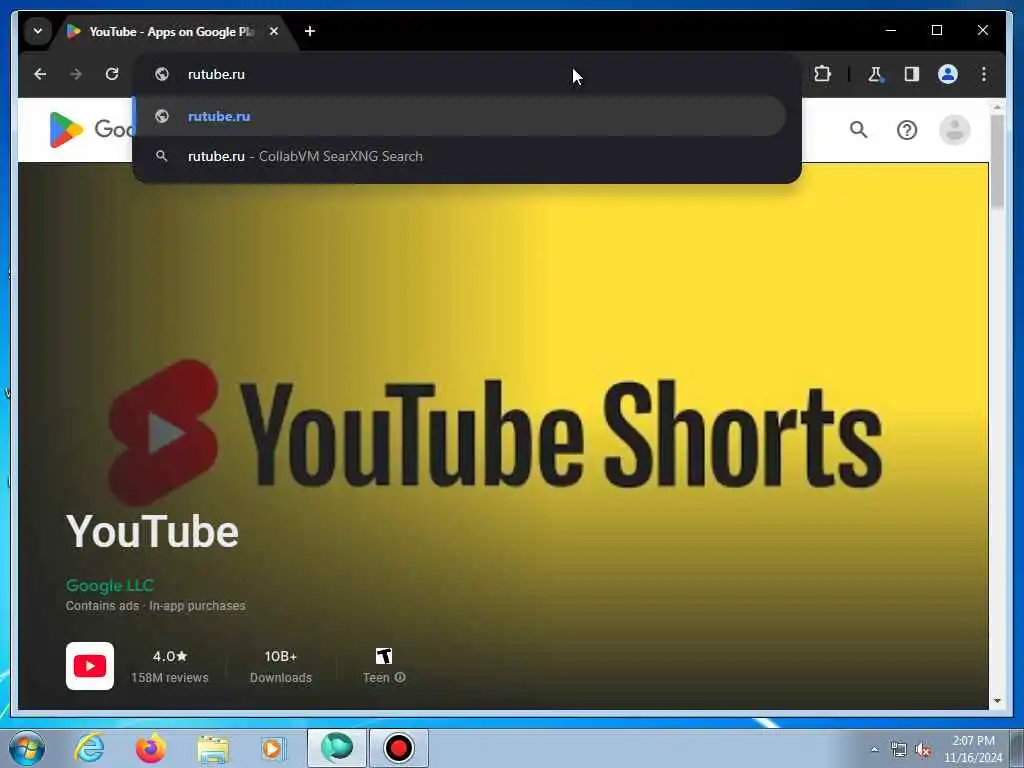The width and height of the screenshot is (1024, 768).
Task: Go back to the previous page
Action: 40,74
